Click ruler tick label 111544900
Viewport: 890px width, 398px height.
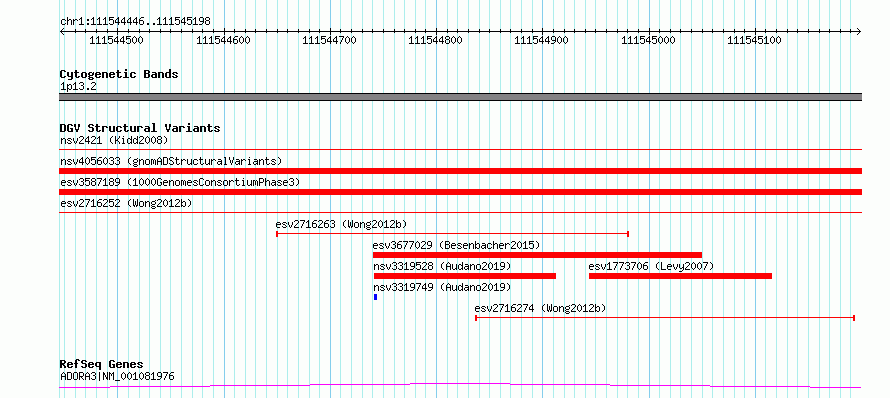(541, 40)
